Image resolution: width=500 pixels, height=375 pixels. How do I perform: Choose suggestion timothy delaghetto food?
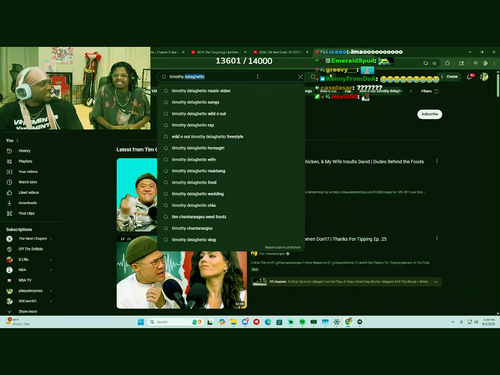click(x=231, y=182)
